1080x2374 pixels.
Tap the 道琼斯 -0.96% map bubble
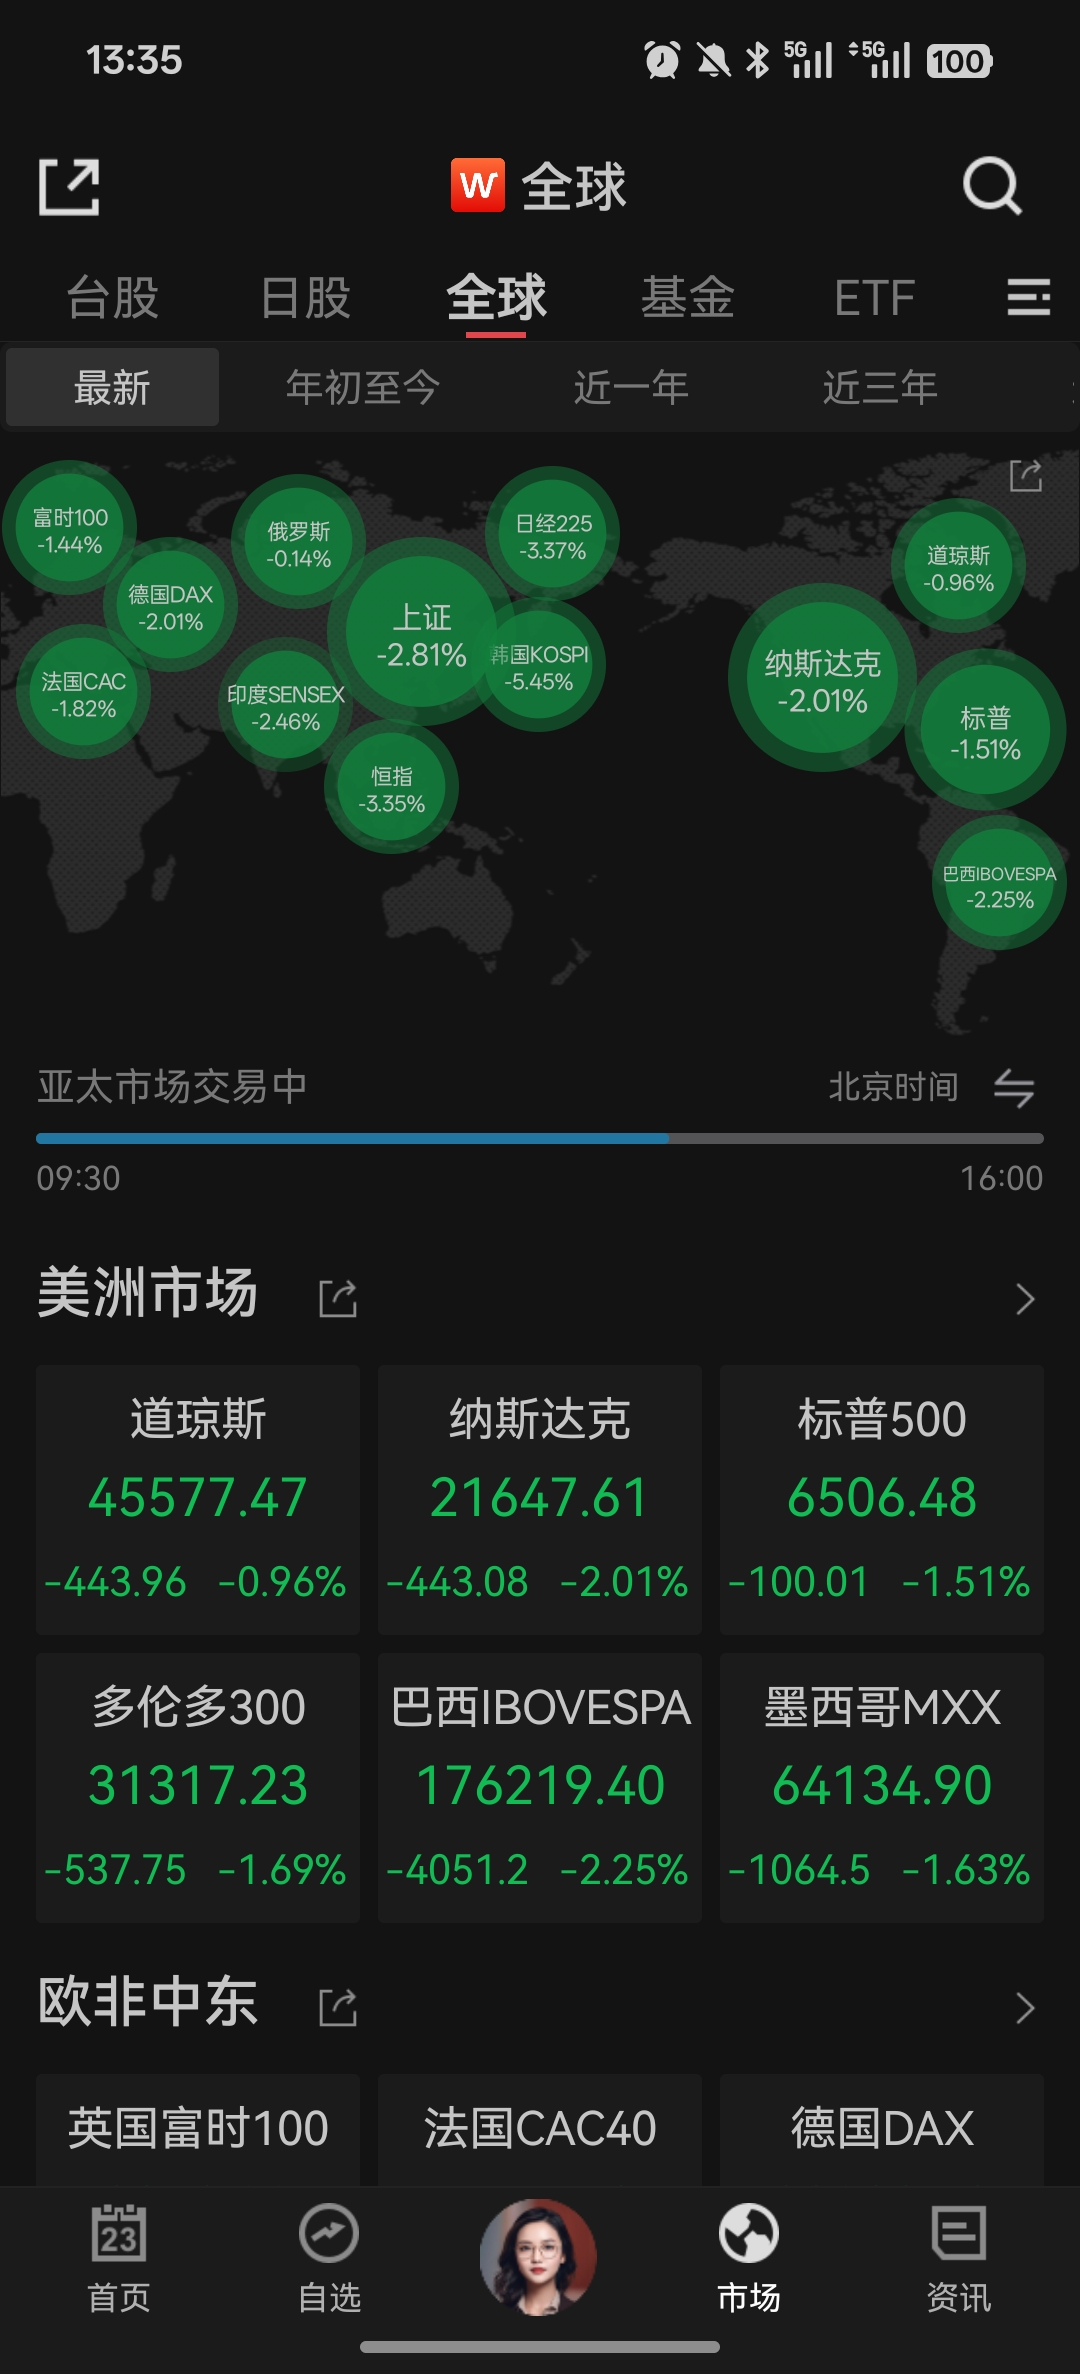pyautogui.click(x=958, y=567)
